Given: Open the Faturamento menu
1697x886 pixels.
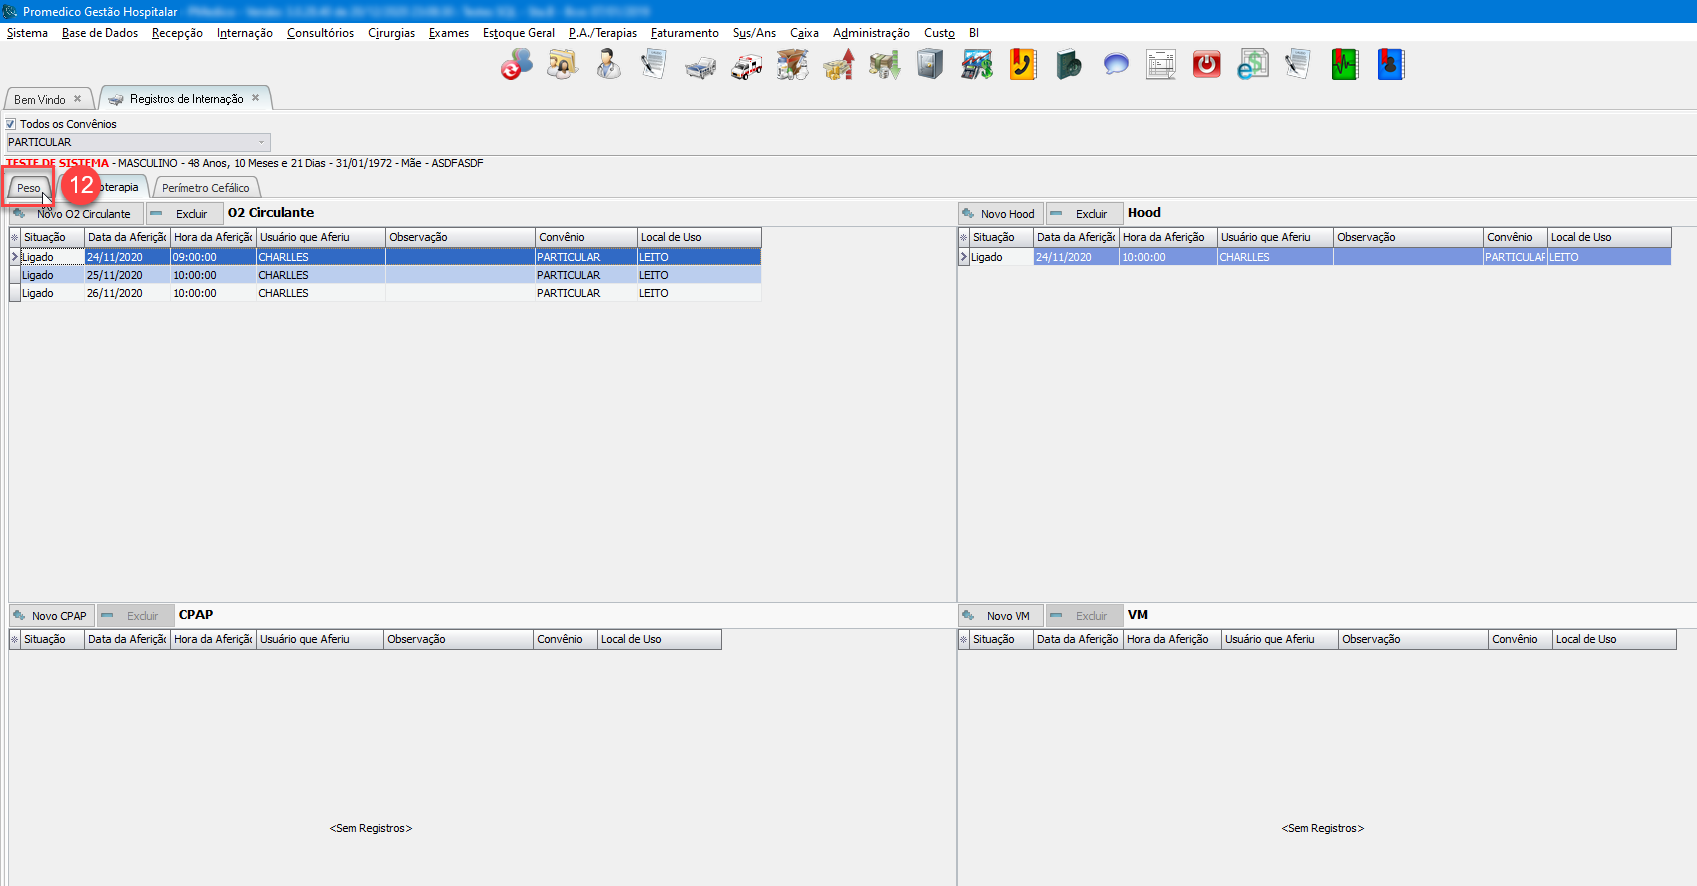Looking at the screenshot, I should 684,33.
